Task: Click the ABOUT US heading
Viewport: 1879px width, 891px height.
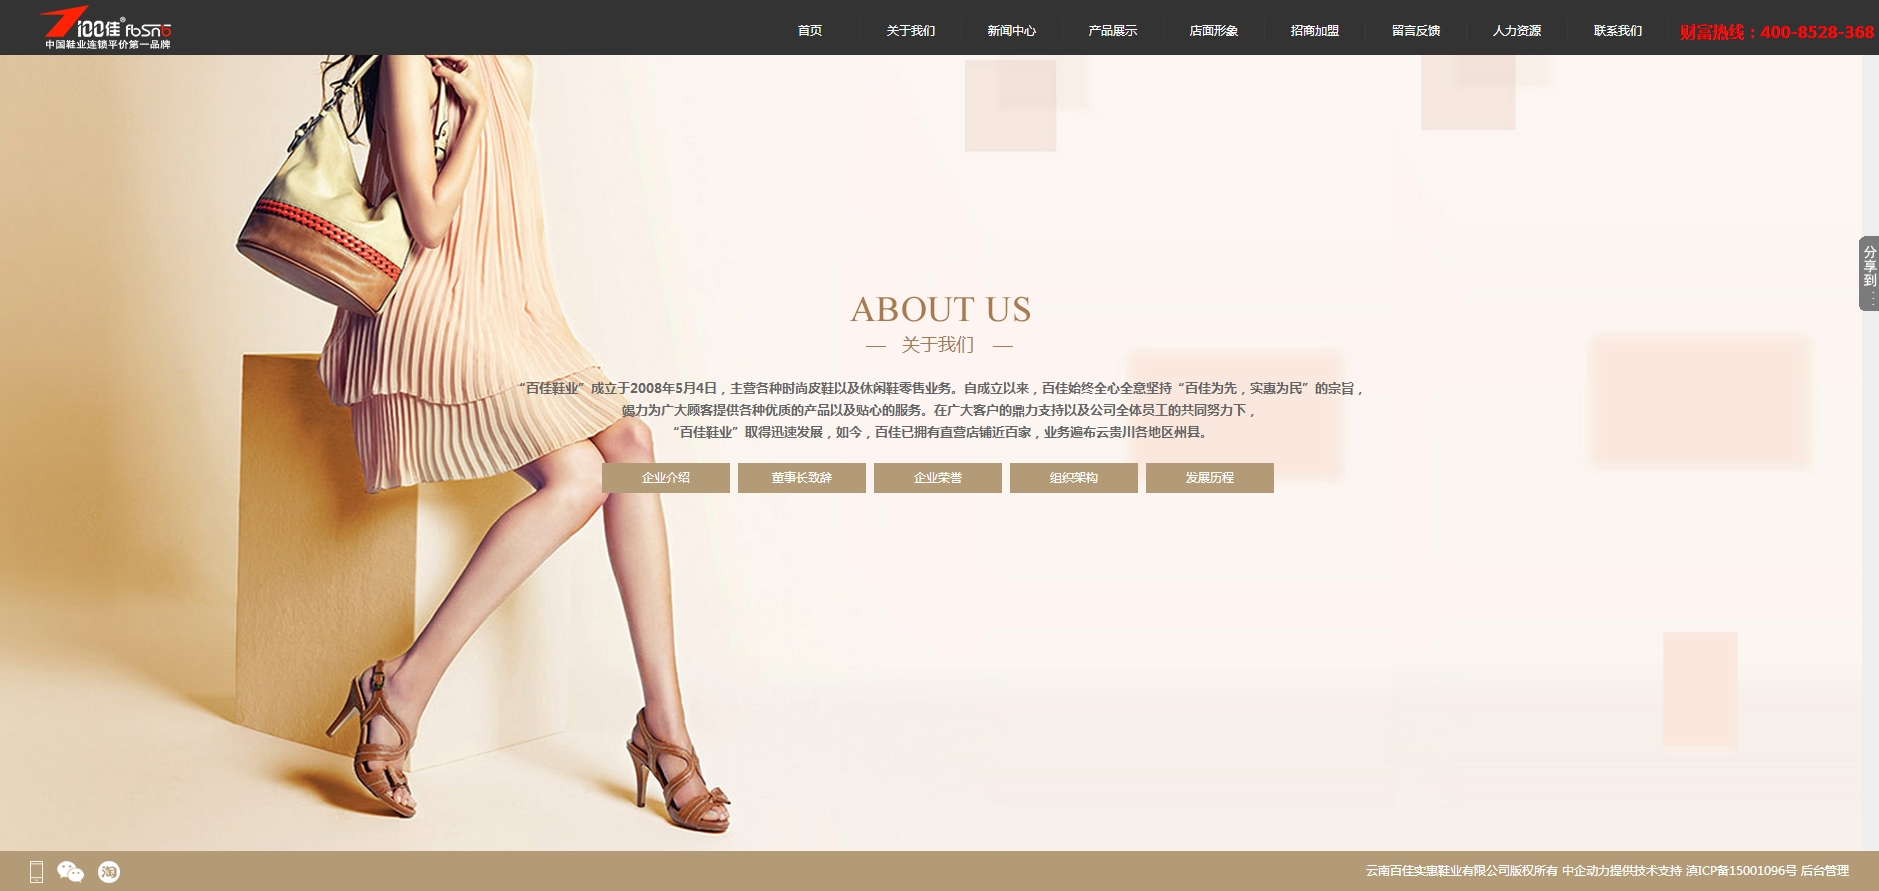Action: point(941,309)
